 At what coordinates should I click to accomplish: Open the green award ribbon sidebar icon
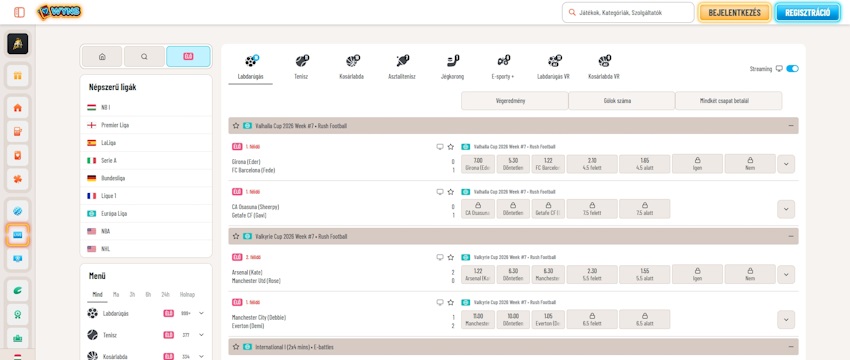click(x=17, y=314)
